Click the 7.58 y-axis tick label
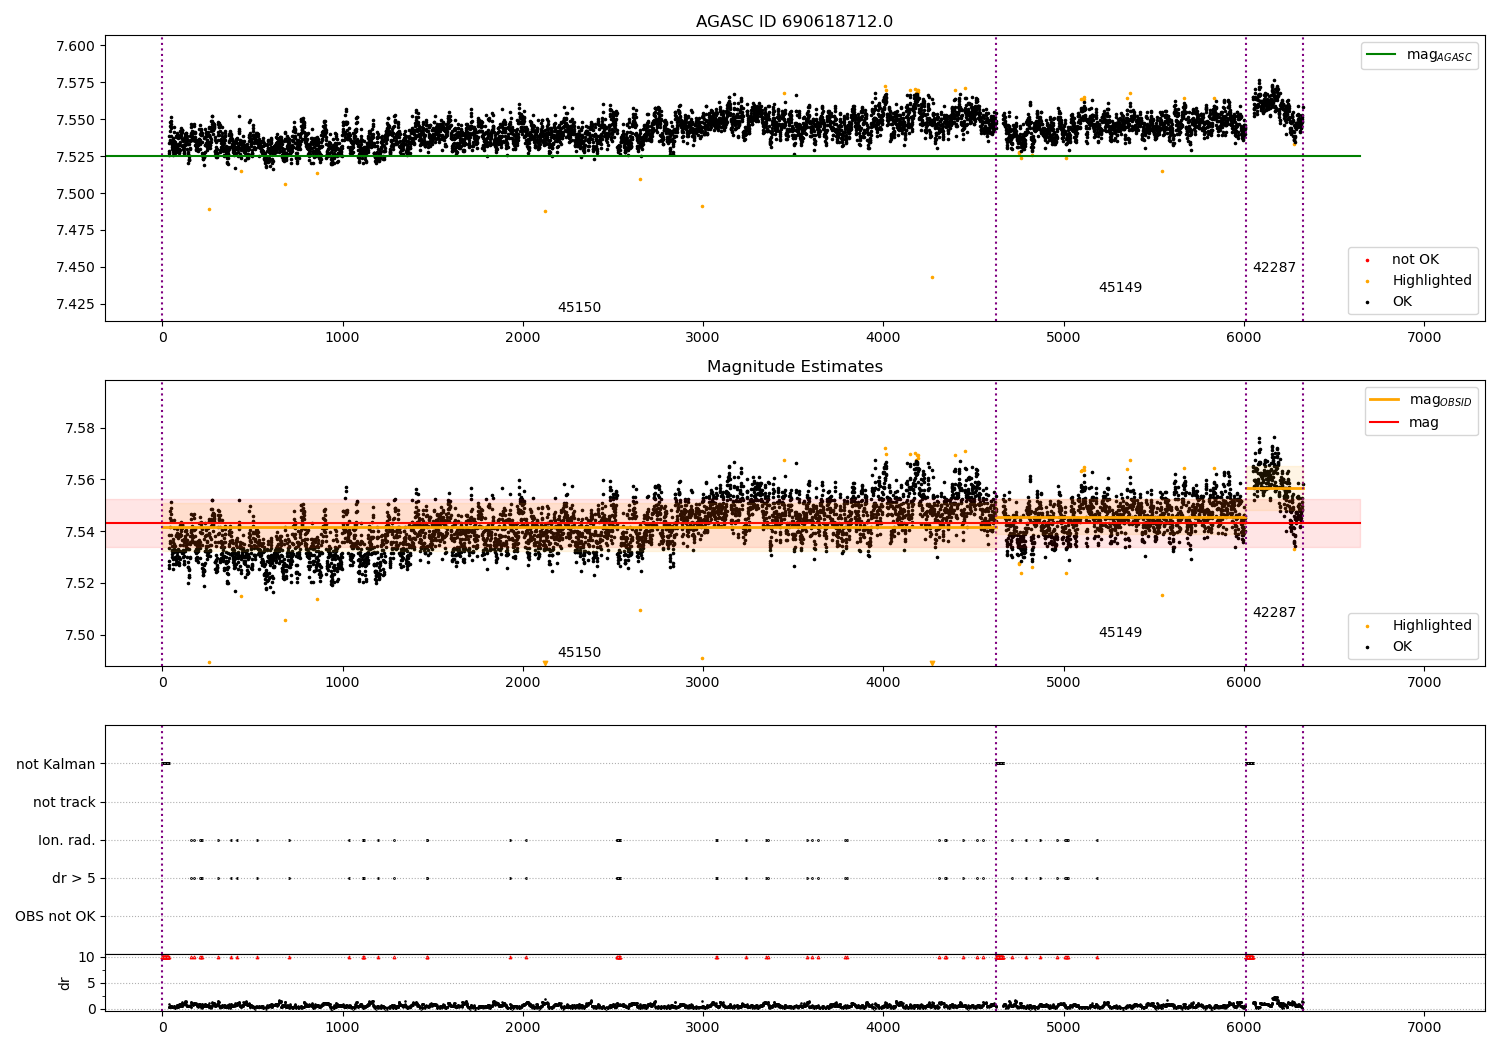This screenshot has width=1500, height=1050. [x=78, y=429]
